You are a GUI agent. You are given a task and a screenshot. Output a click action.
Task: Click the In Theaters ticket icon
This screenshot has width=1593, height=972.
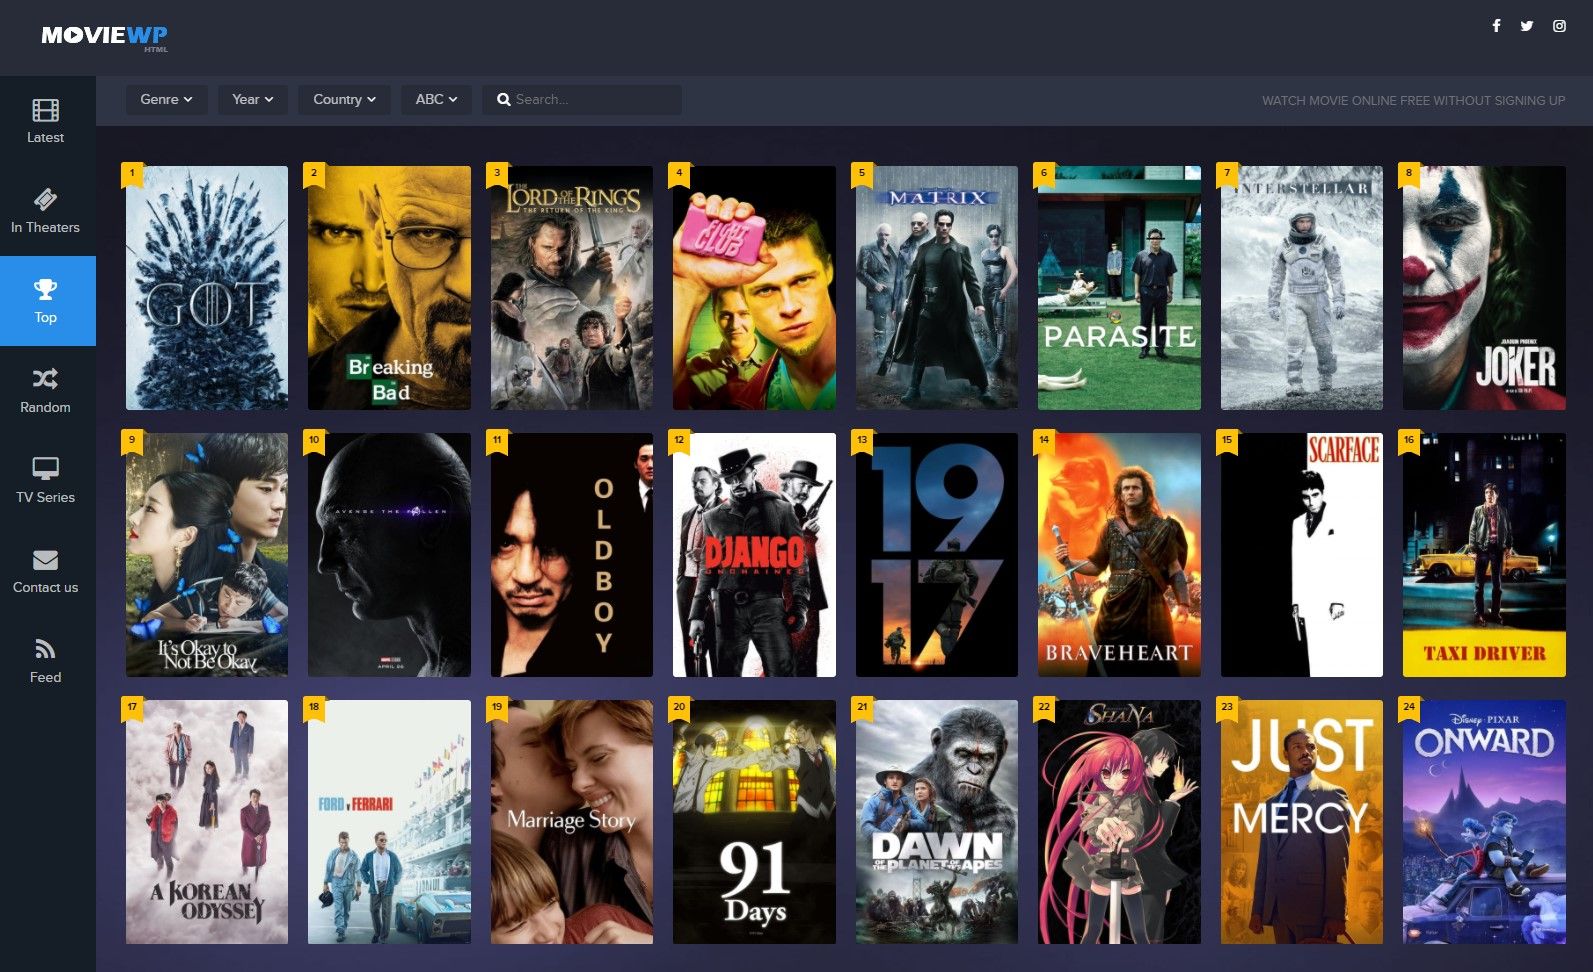[x=46, y=199]
